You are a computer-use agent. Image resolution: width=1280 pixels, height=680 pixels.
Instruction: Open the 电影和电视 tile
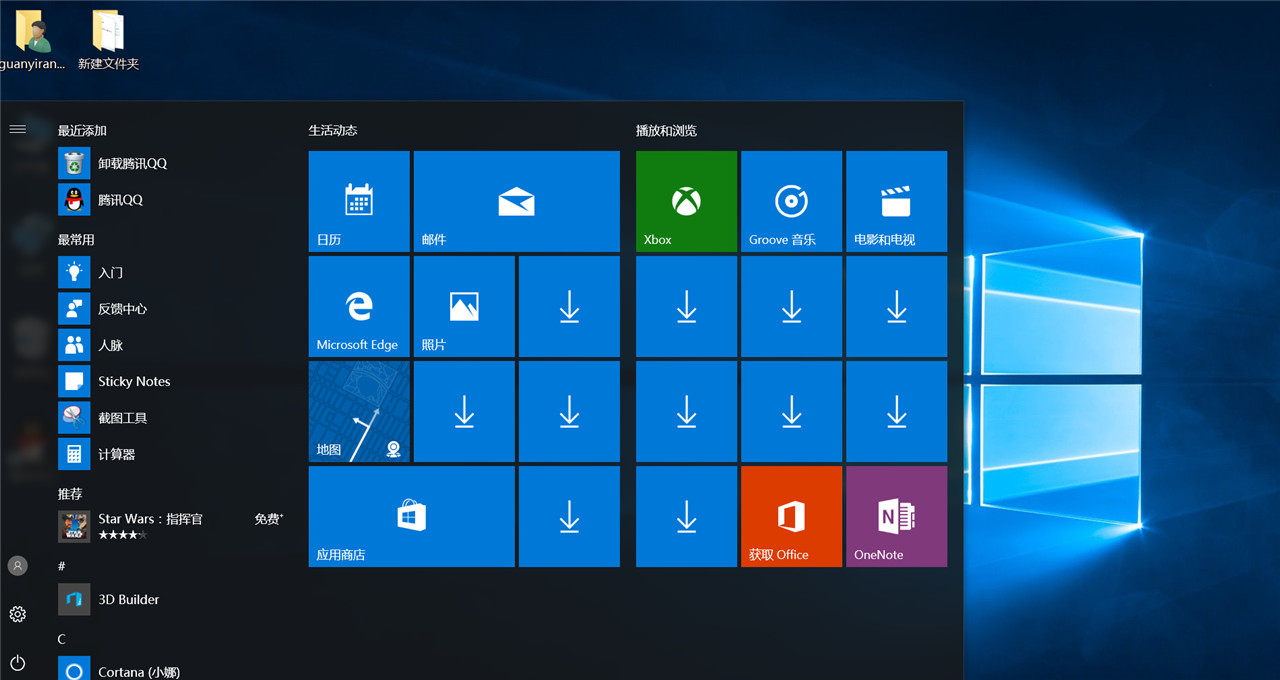(896, 201)
